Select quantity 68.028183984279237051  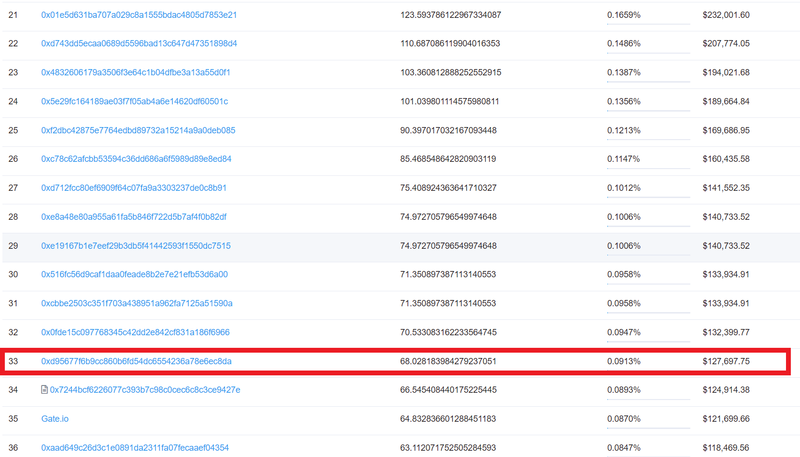pos(448,361)
